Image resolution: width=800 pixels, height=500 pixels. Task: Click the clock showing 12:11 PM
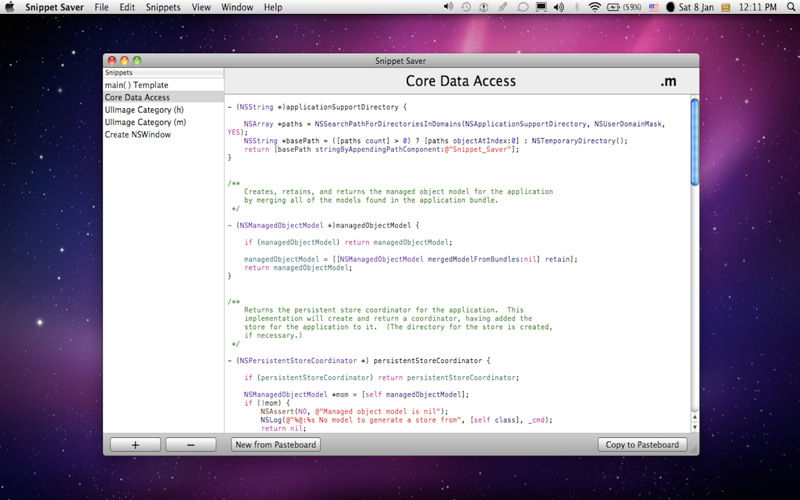758,7
